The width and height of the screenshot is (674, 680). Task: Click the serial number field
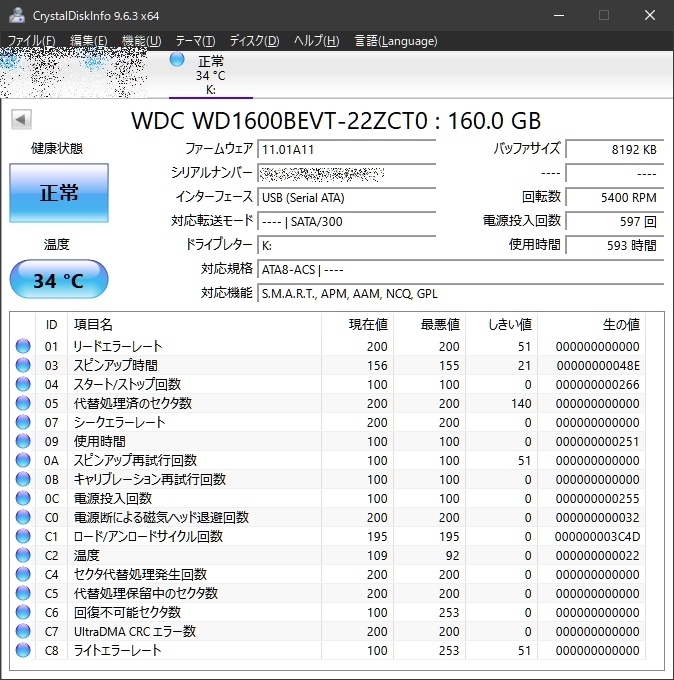pyautogui.click(x=347, y=173)
